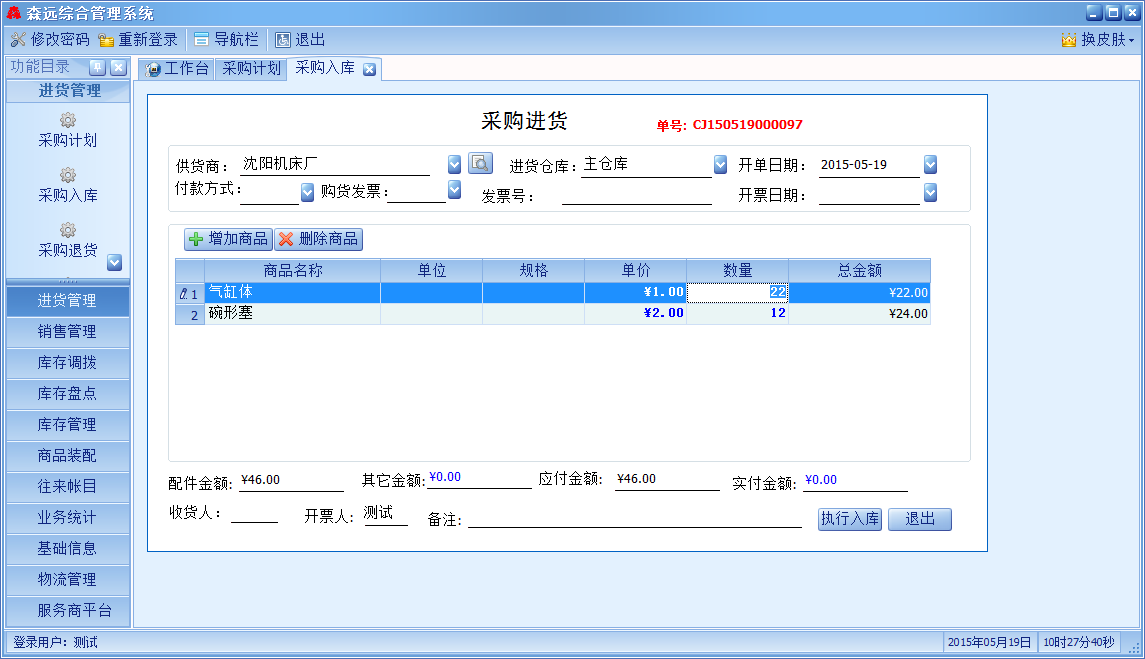This screenshot has height=659, width=1145.
Task: Click the 采购退货 sidebar icon
Action: point(68,231)
